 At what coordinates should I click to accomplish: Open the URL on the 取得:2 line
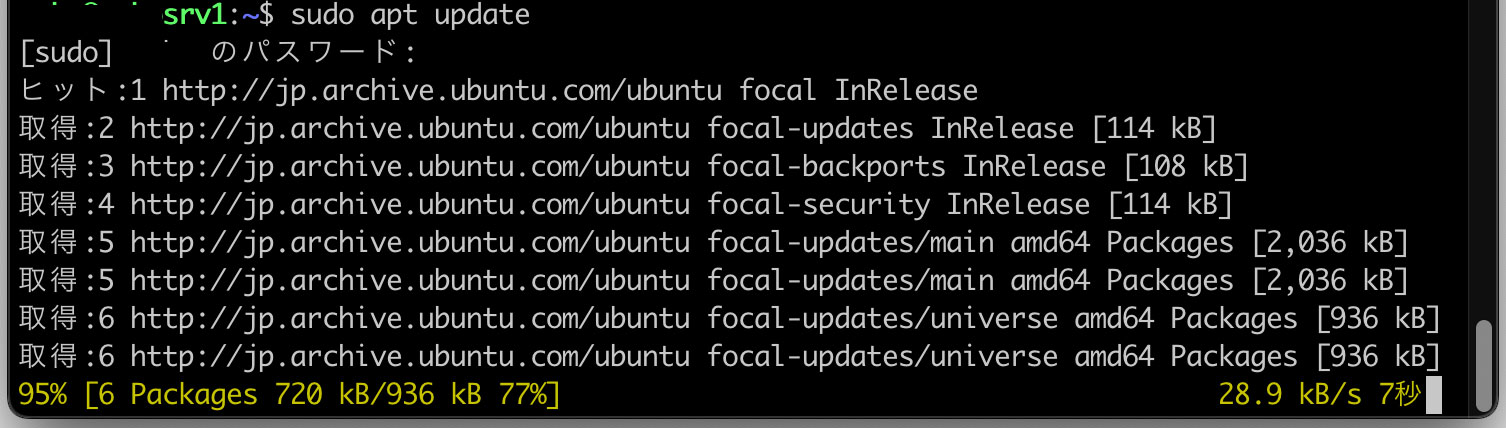click(410, 129)
